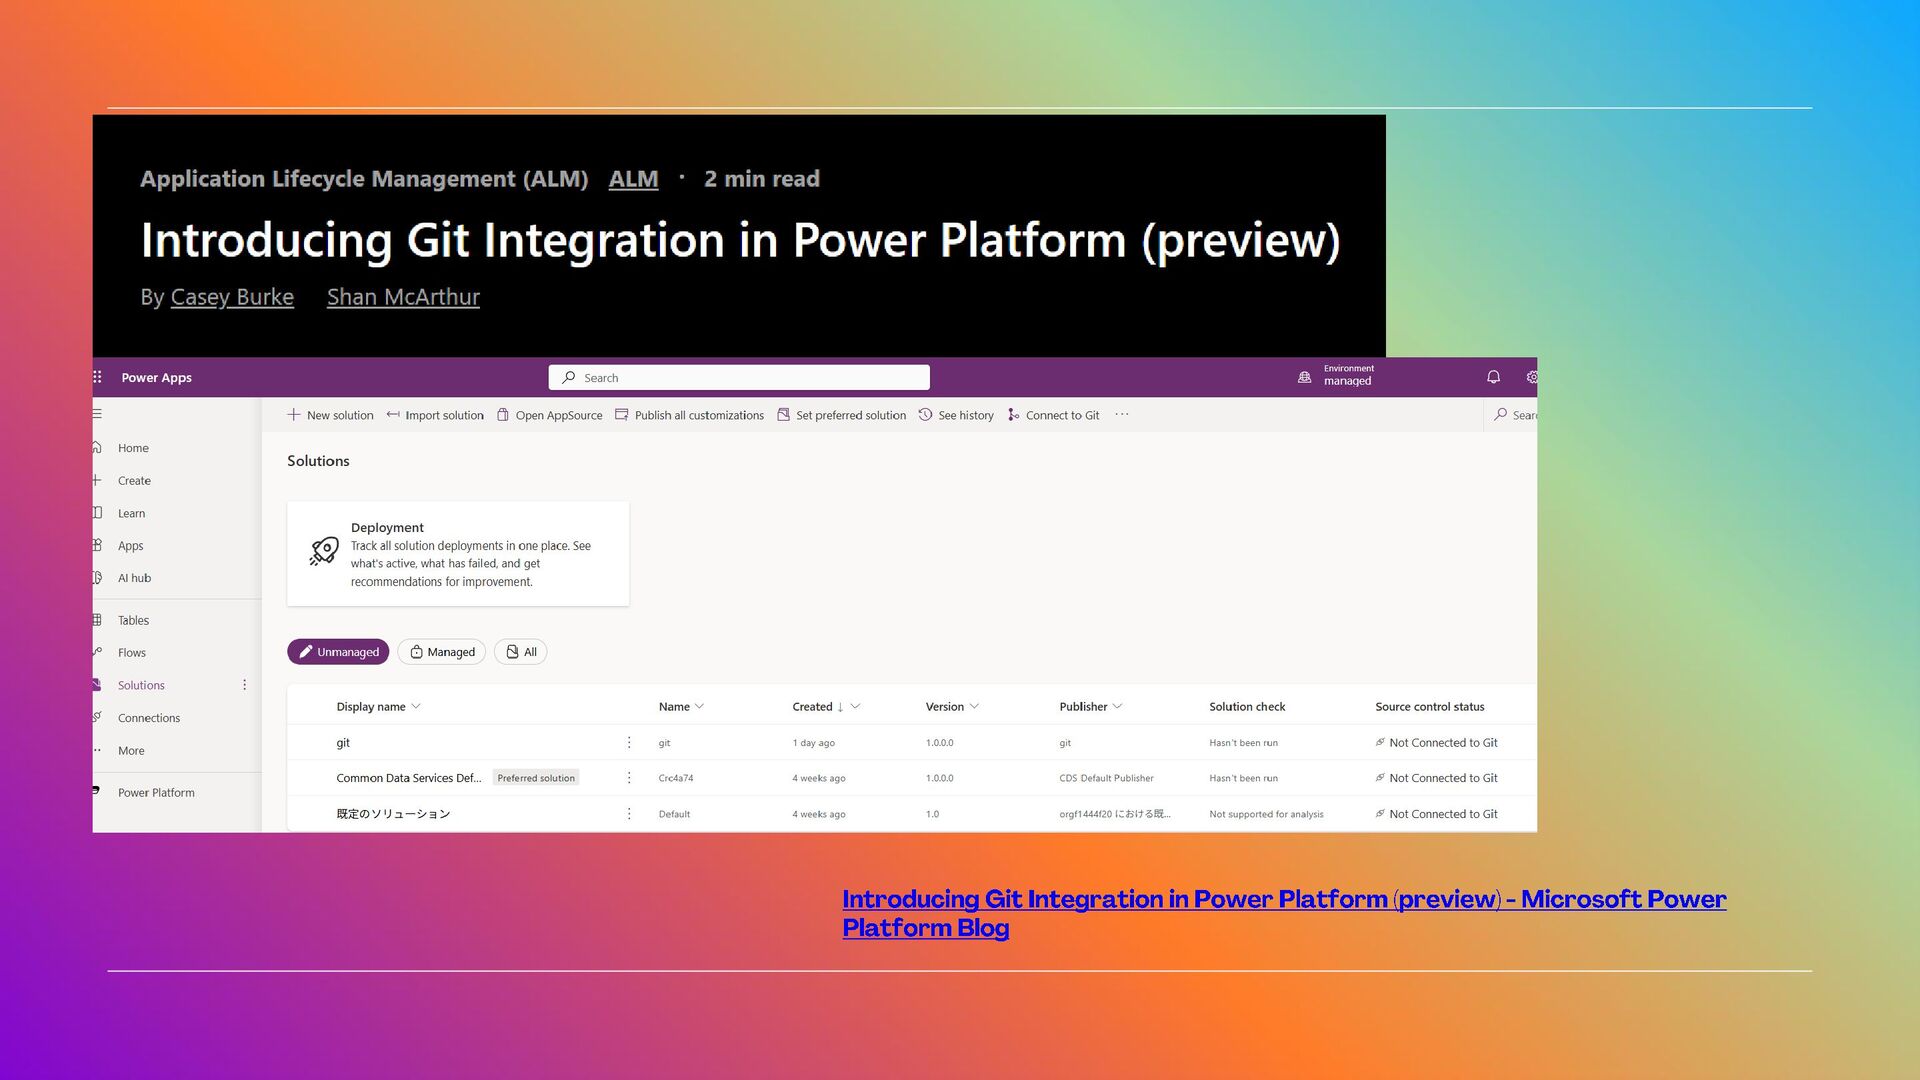
Task: Open Tables in left navigation
Action: pyautogui.click(x=133, y=620)
